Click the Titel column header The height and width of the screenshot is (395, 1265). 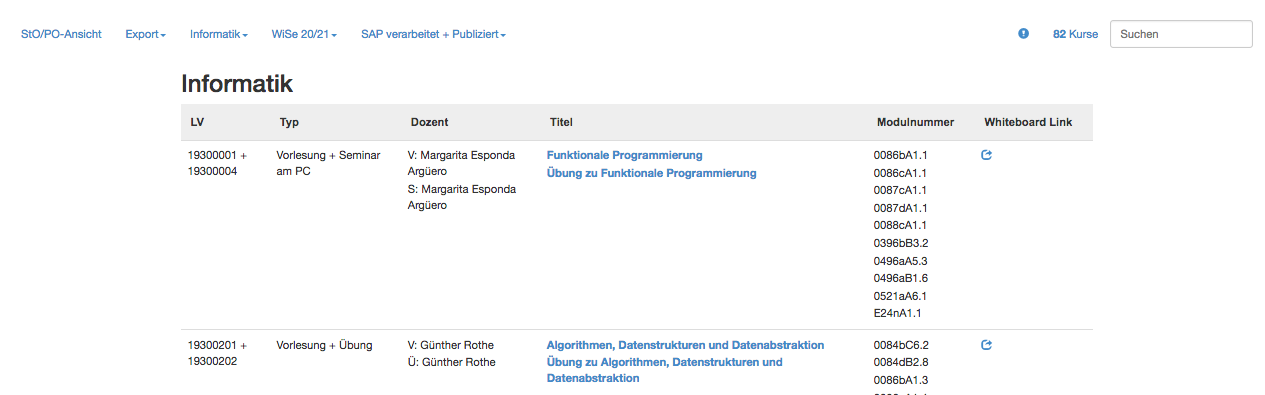click(x=561, y=122)
